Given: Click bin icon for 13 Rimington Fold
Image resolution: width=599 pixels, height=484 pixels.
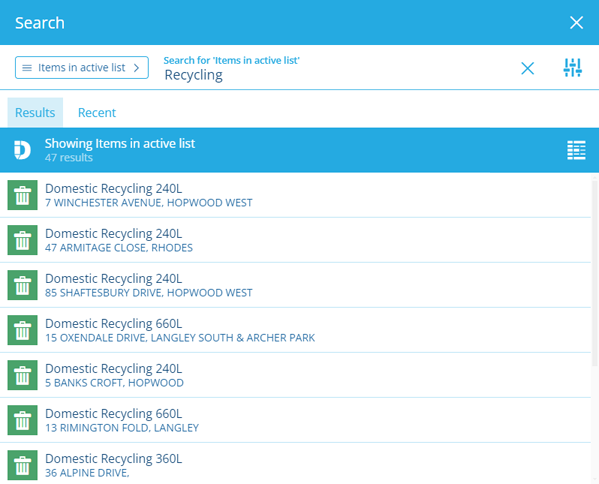Looking at the screenshot, I should point(23,420).
